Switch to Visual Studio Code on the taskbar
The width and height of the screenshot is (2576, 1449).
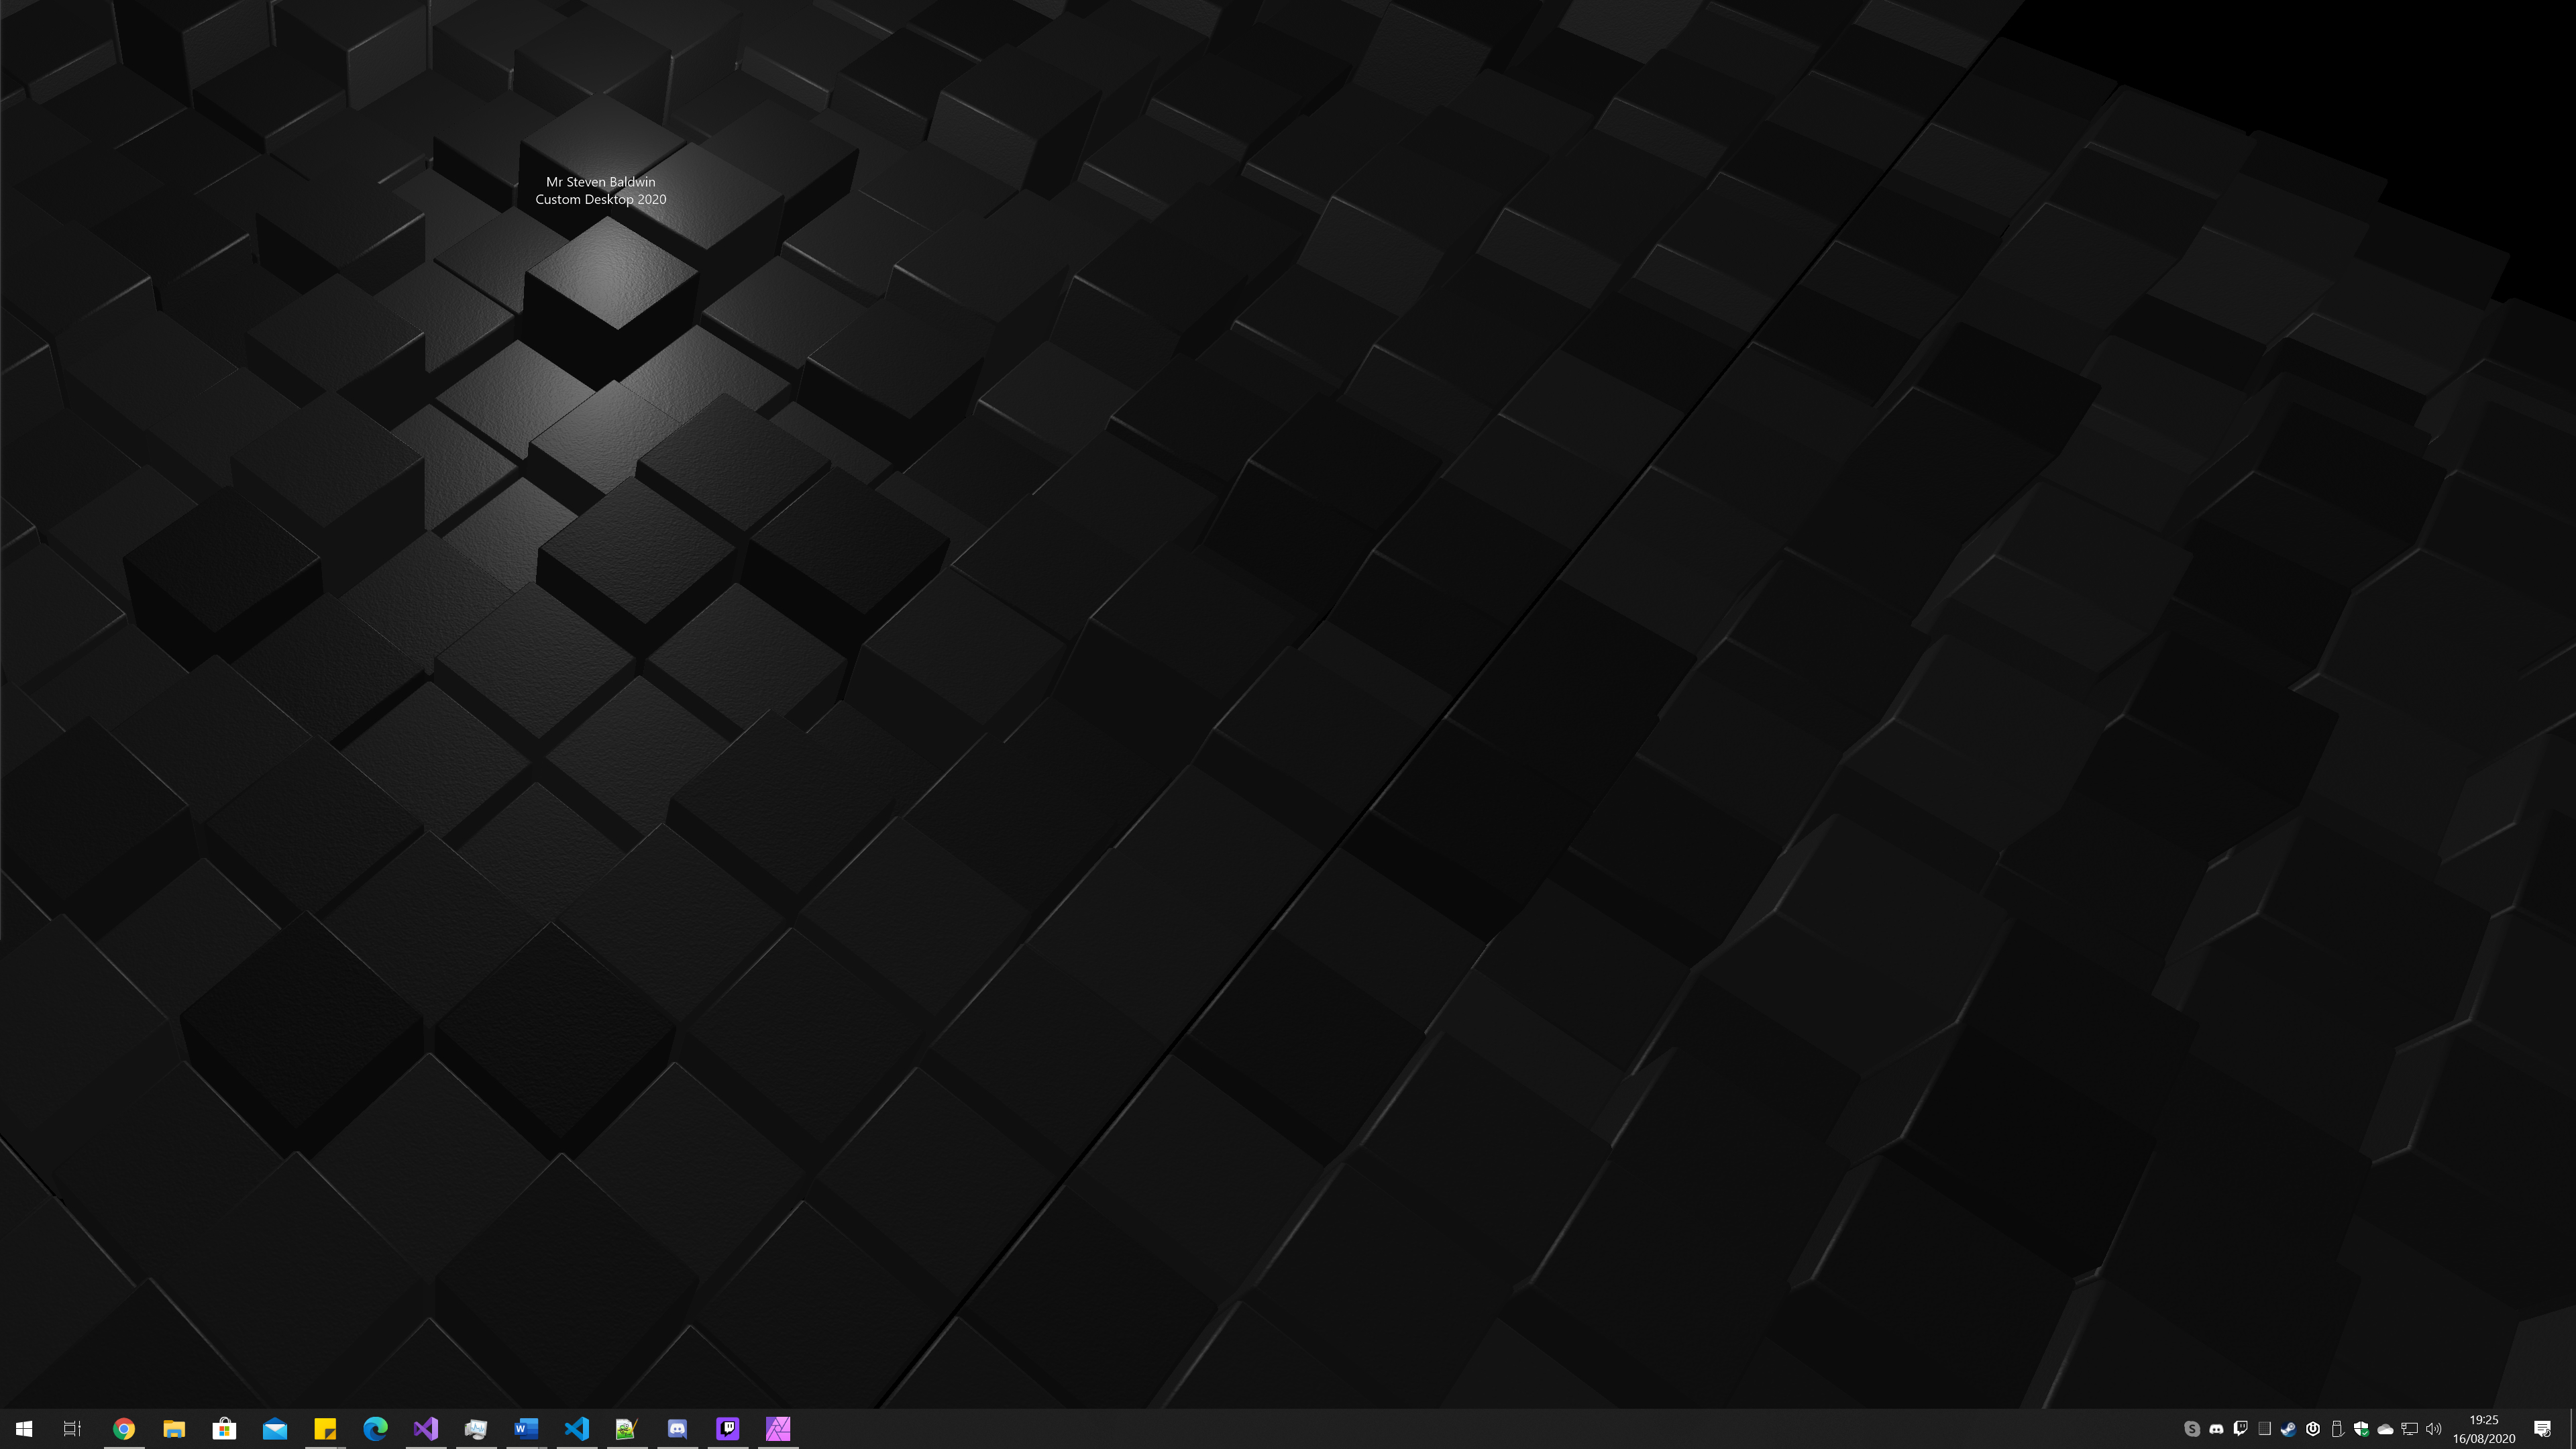[x=577, y=1428]
